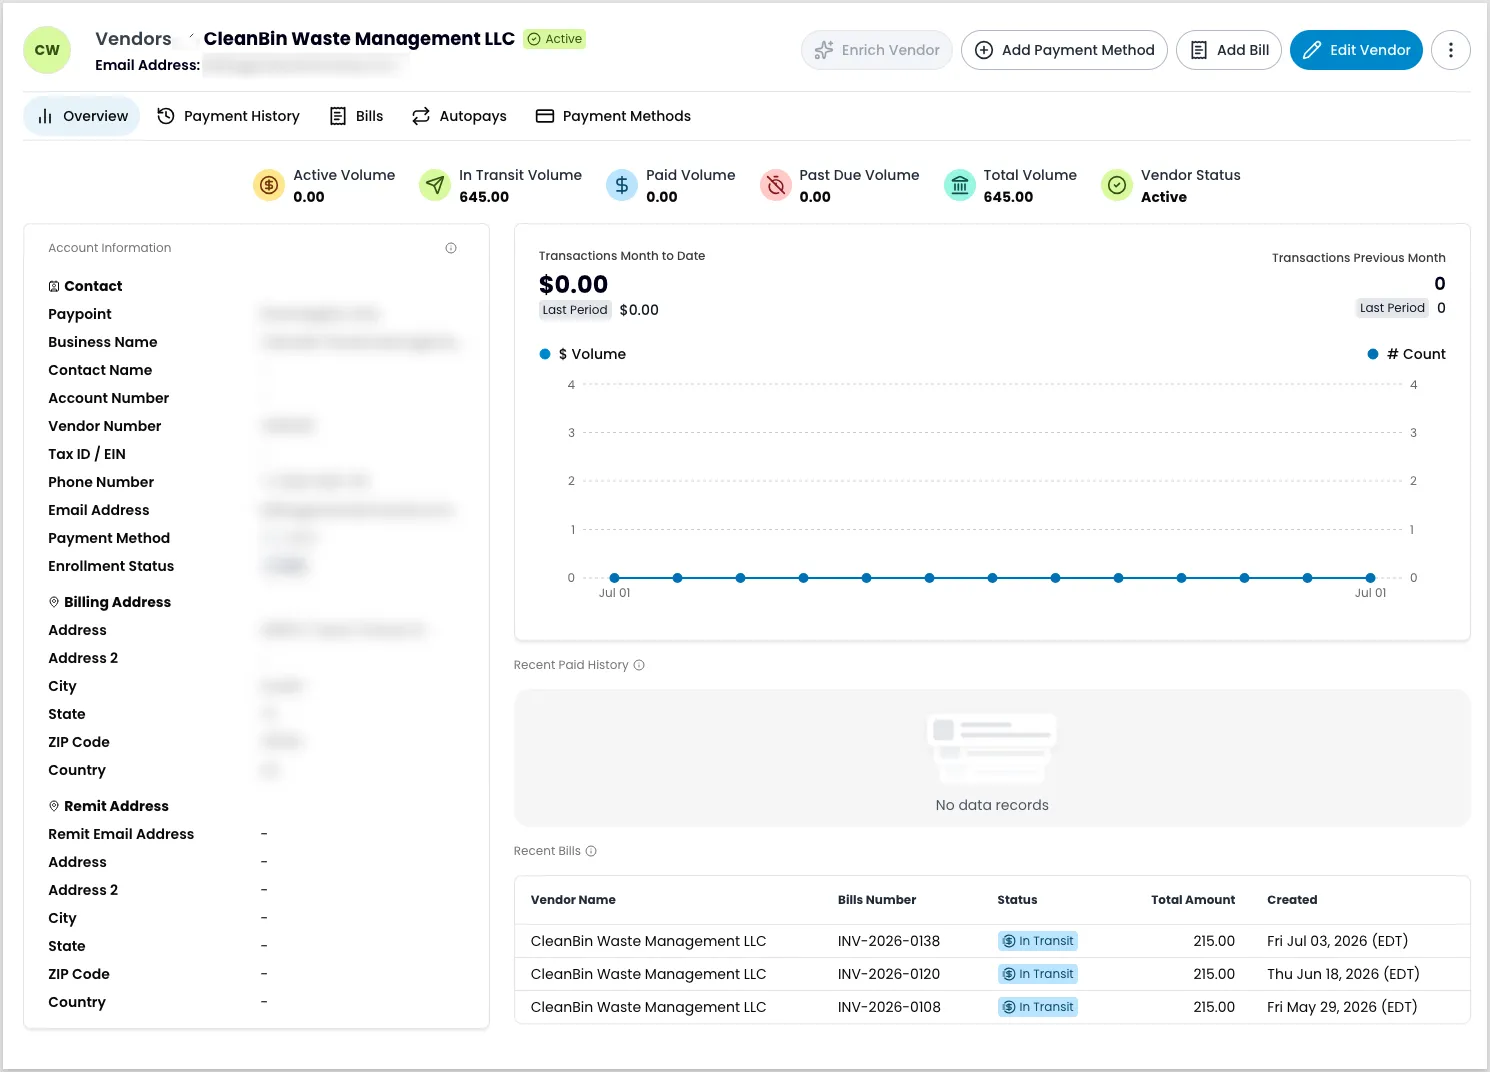This screenshot has width=1490, height=1072.
Task: Click In Transit status badge for INV-2026-0138
Action: coord(1038,941)
